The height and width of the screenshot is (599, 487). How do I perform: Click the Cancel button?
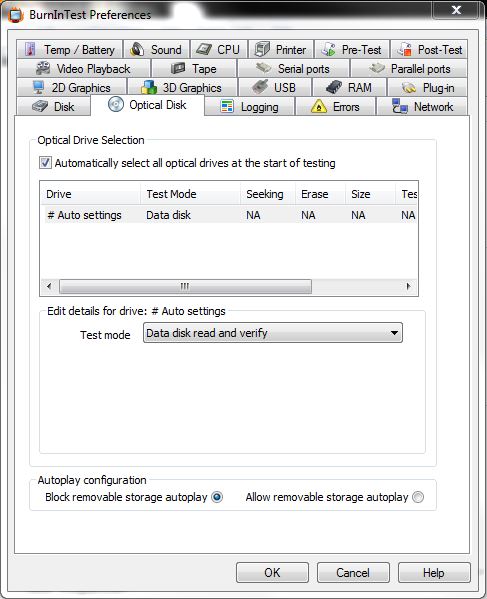(x=353, y=573)
